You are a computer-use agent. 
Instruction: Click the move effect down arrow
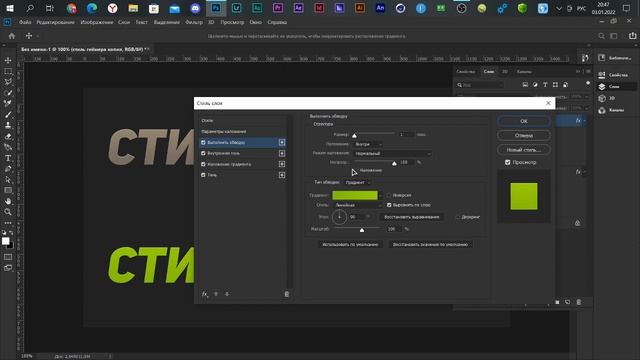pos(227,294)
